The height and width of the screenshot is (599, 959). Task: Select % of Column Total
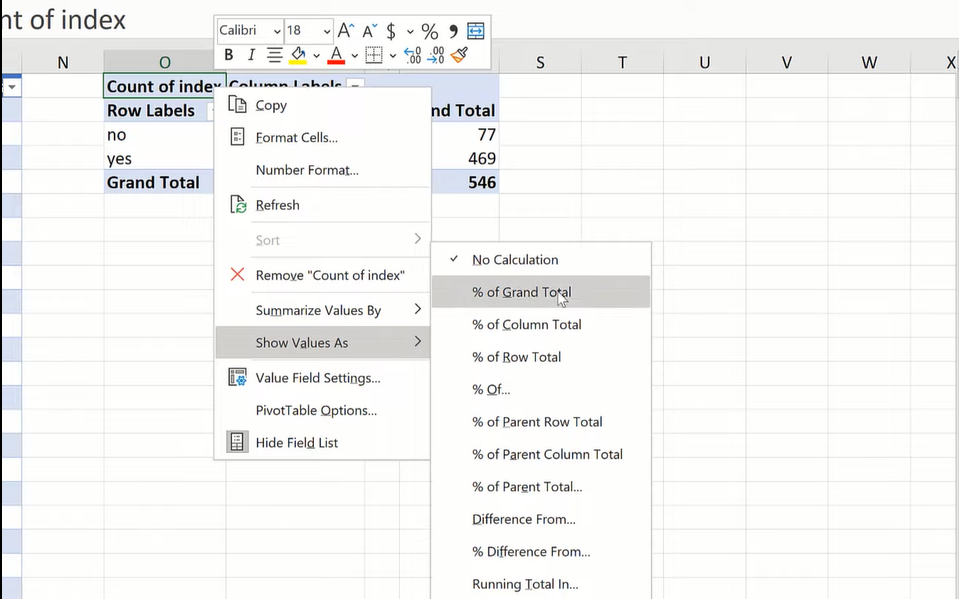(x=541, y=324)
